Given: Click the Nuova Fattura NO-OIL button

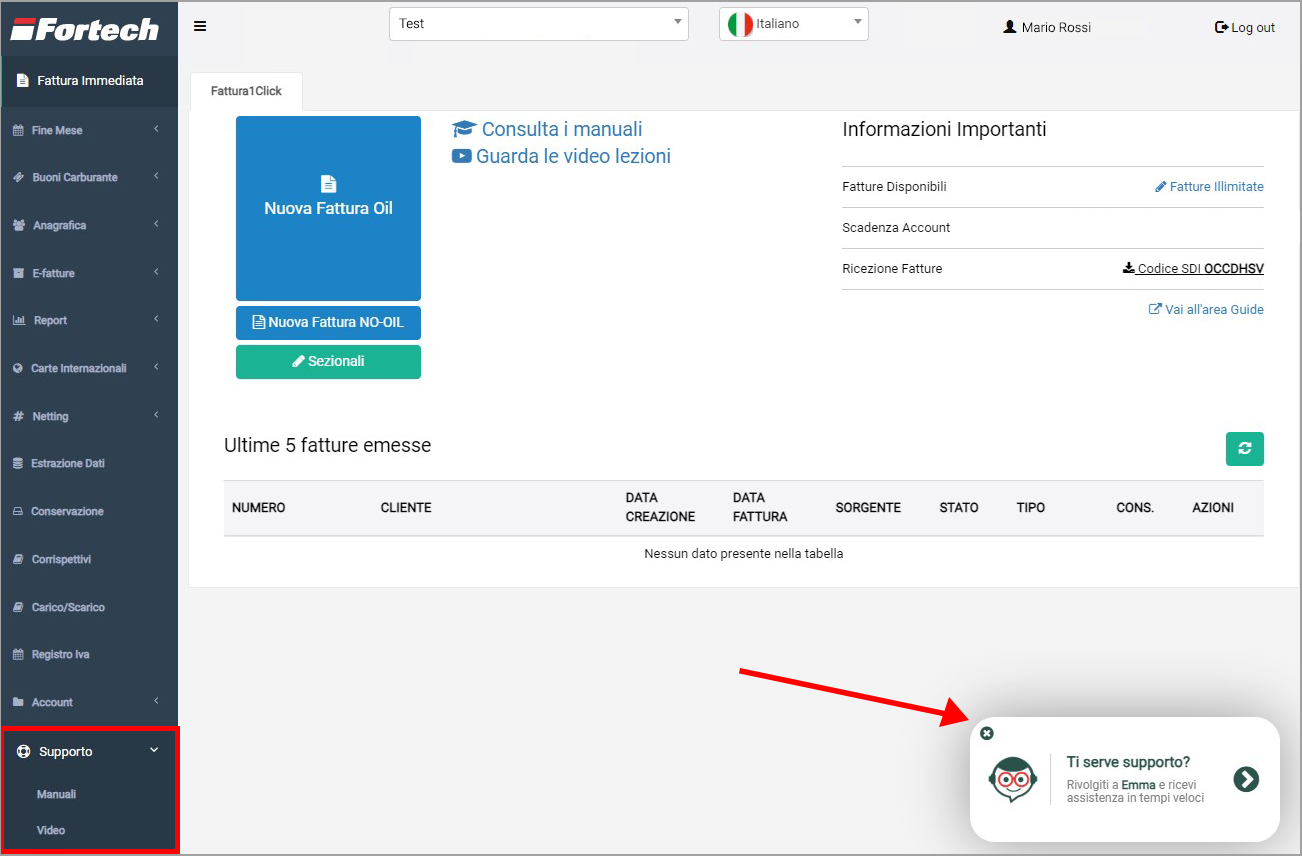Looking at the screenshot, I should pyautogui.click(x=328, y=323).
